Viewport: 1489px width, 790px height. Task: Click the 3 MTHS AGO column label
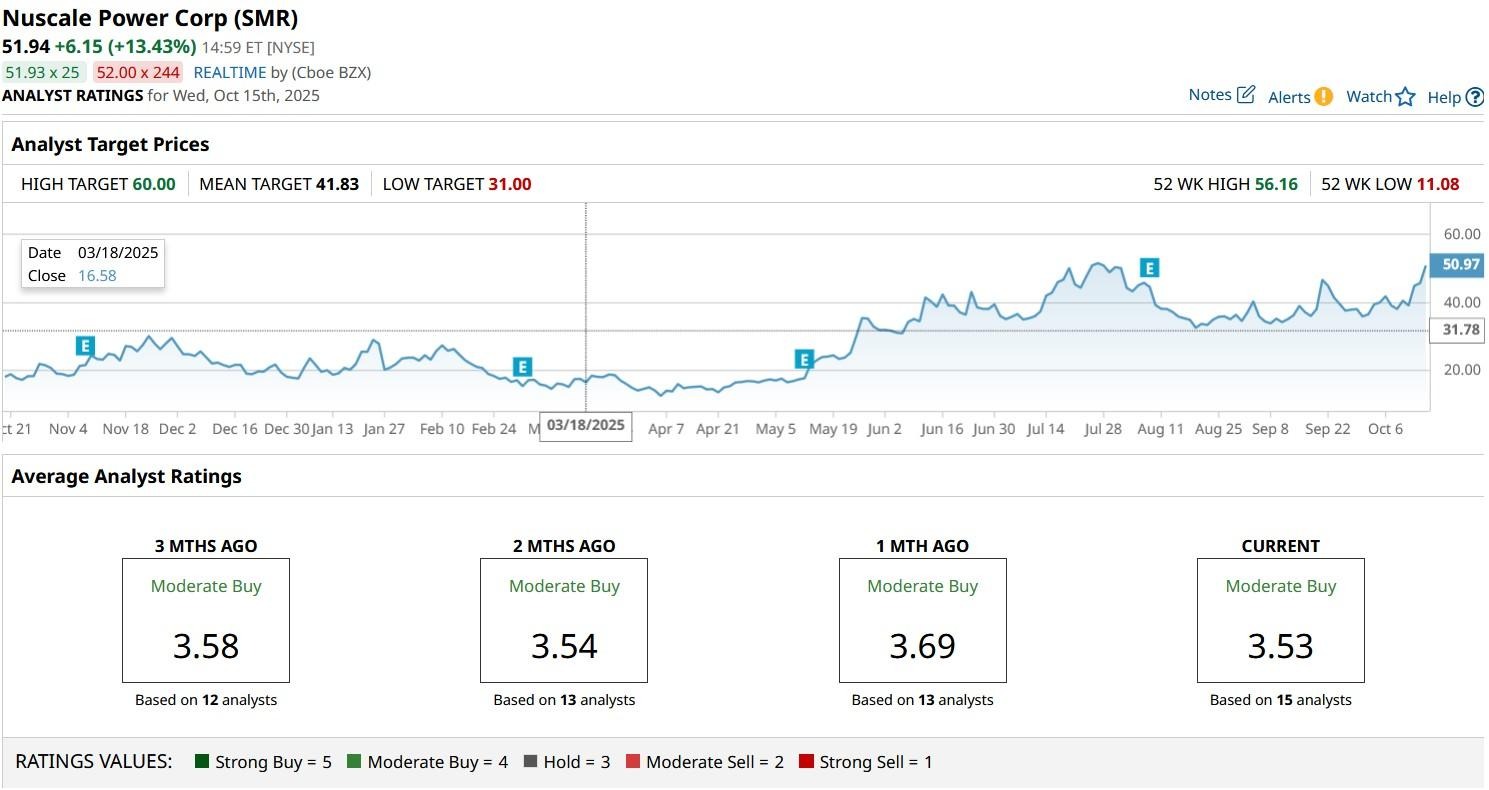206,546
